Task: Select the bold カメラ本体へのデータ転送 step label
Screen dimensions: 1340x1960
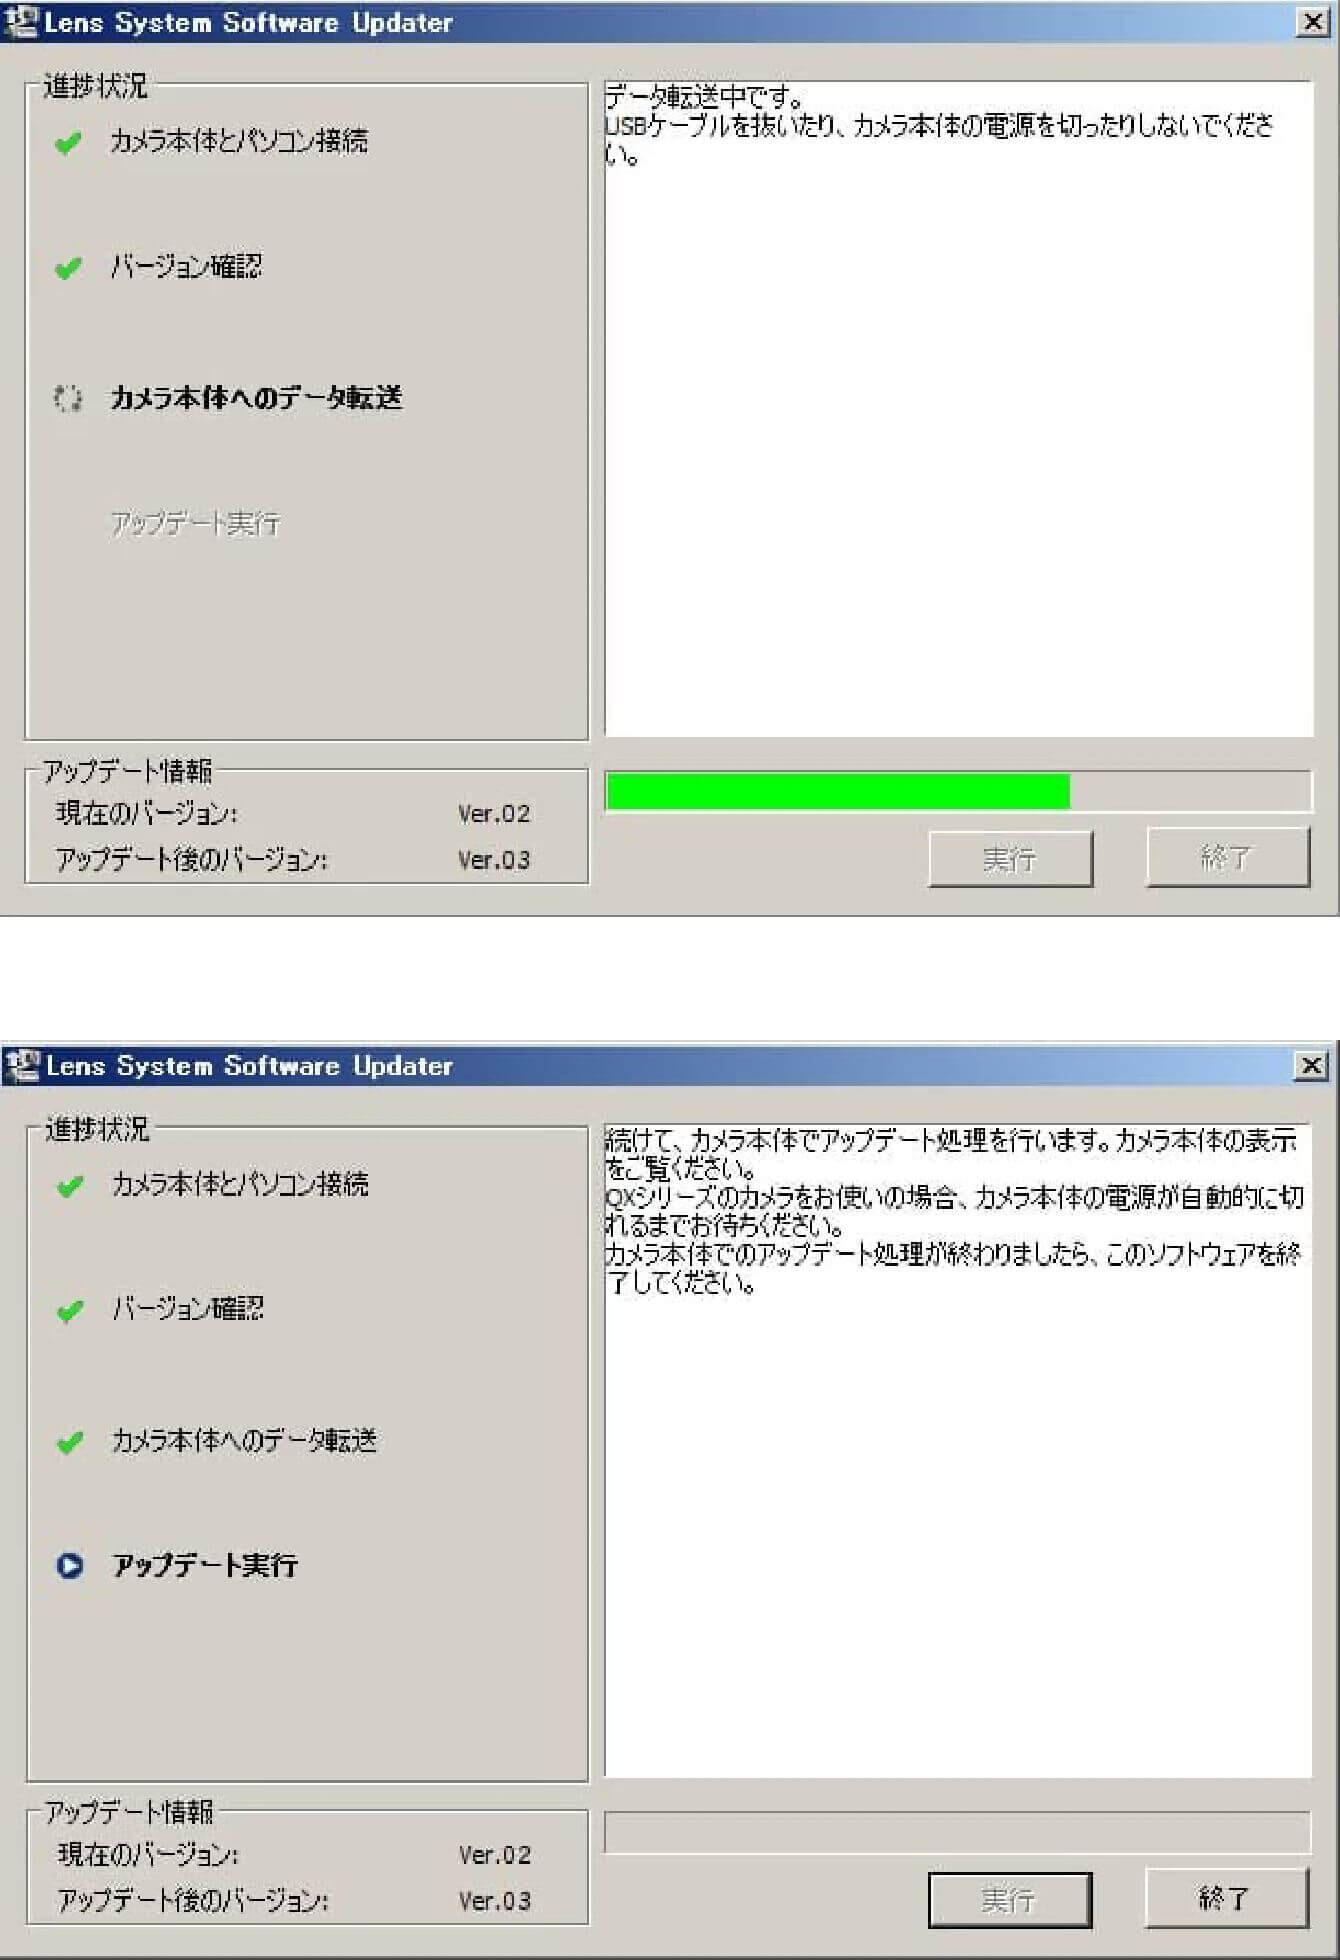Action: point(256,398)
